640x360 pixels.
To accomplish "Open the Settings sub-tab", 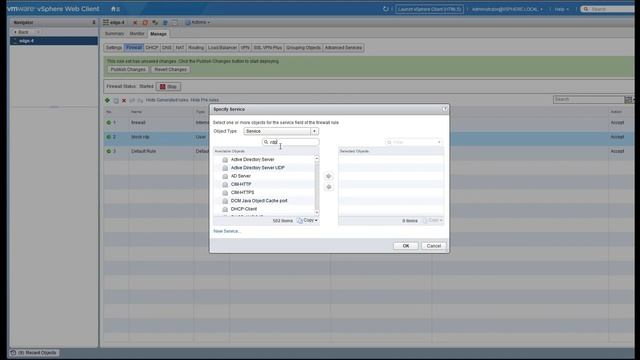I will pyautogui.click(x=113, y=48).
